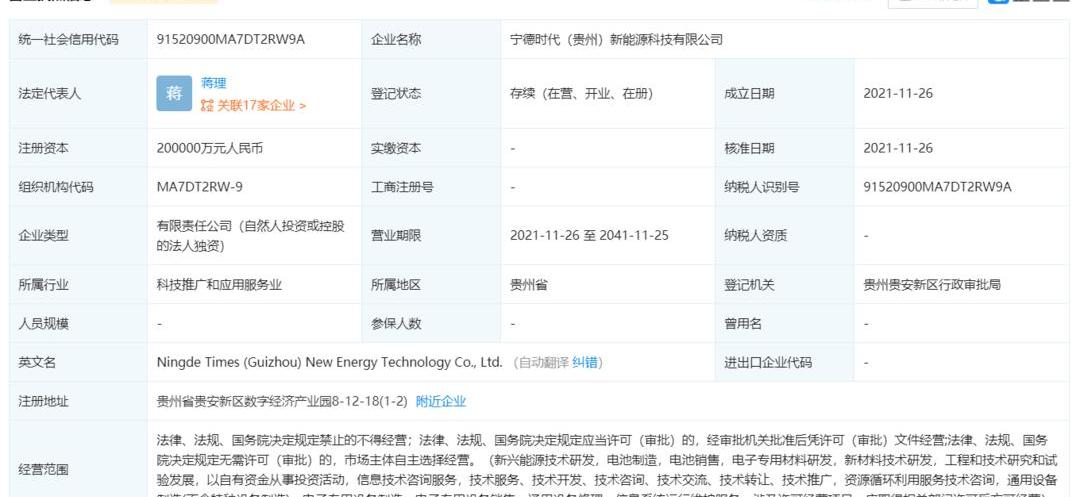The width and height of the screenshot is (1080, 497).
Task: Click the business scope paragraph starting 法律、法规
Action: (608, 464)
